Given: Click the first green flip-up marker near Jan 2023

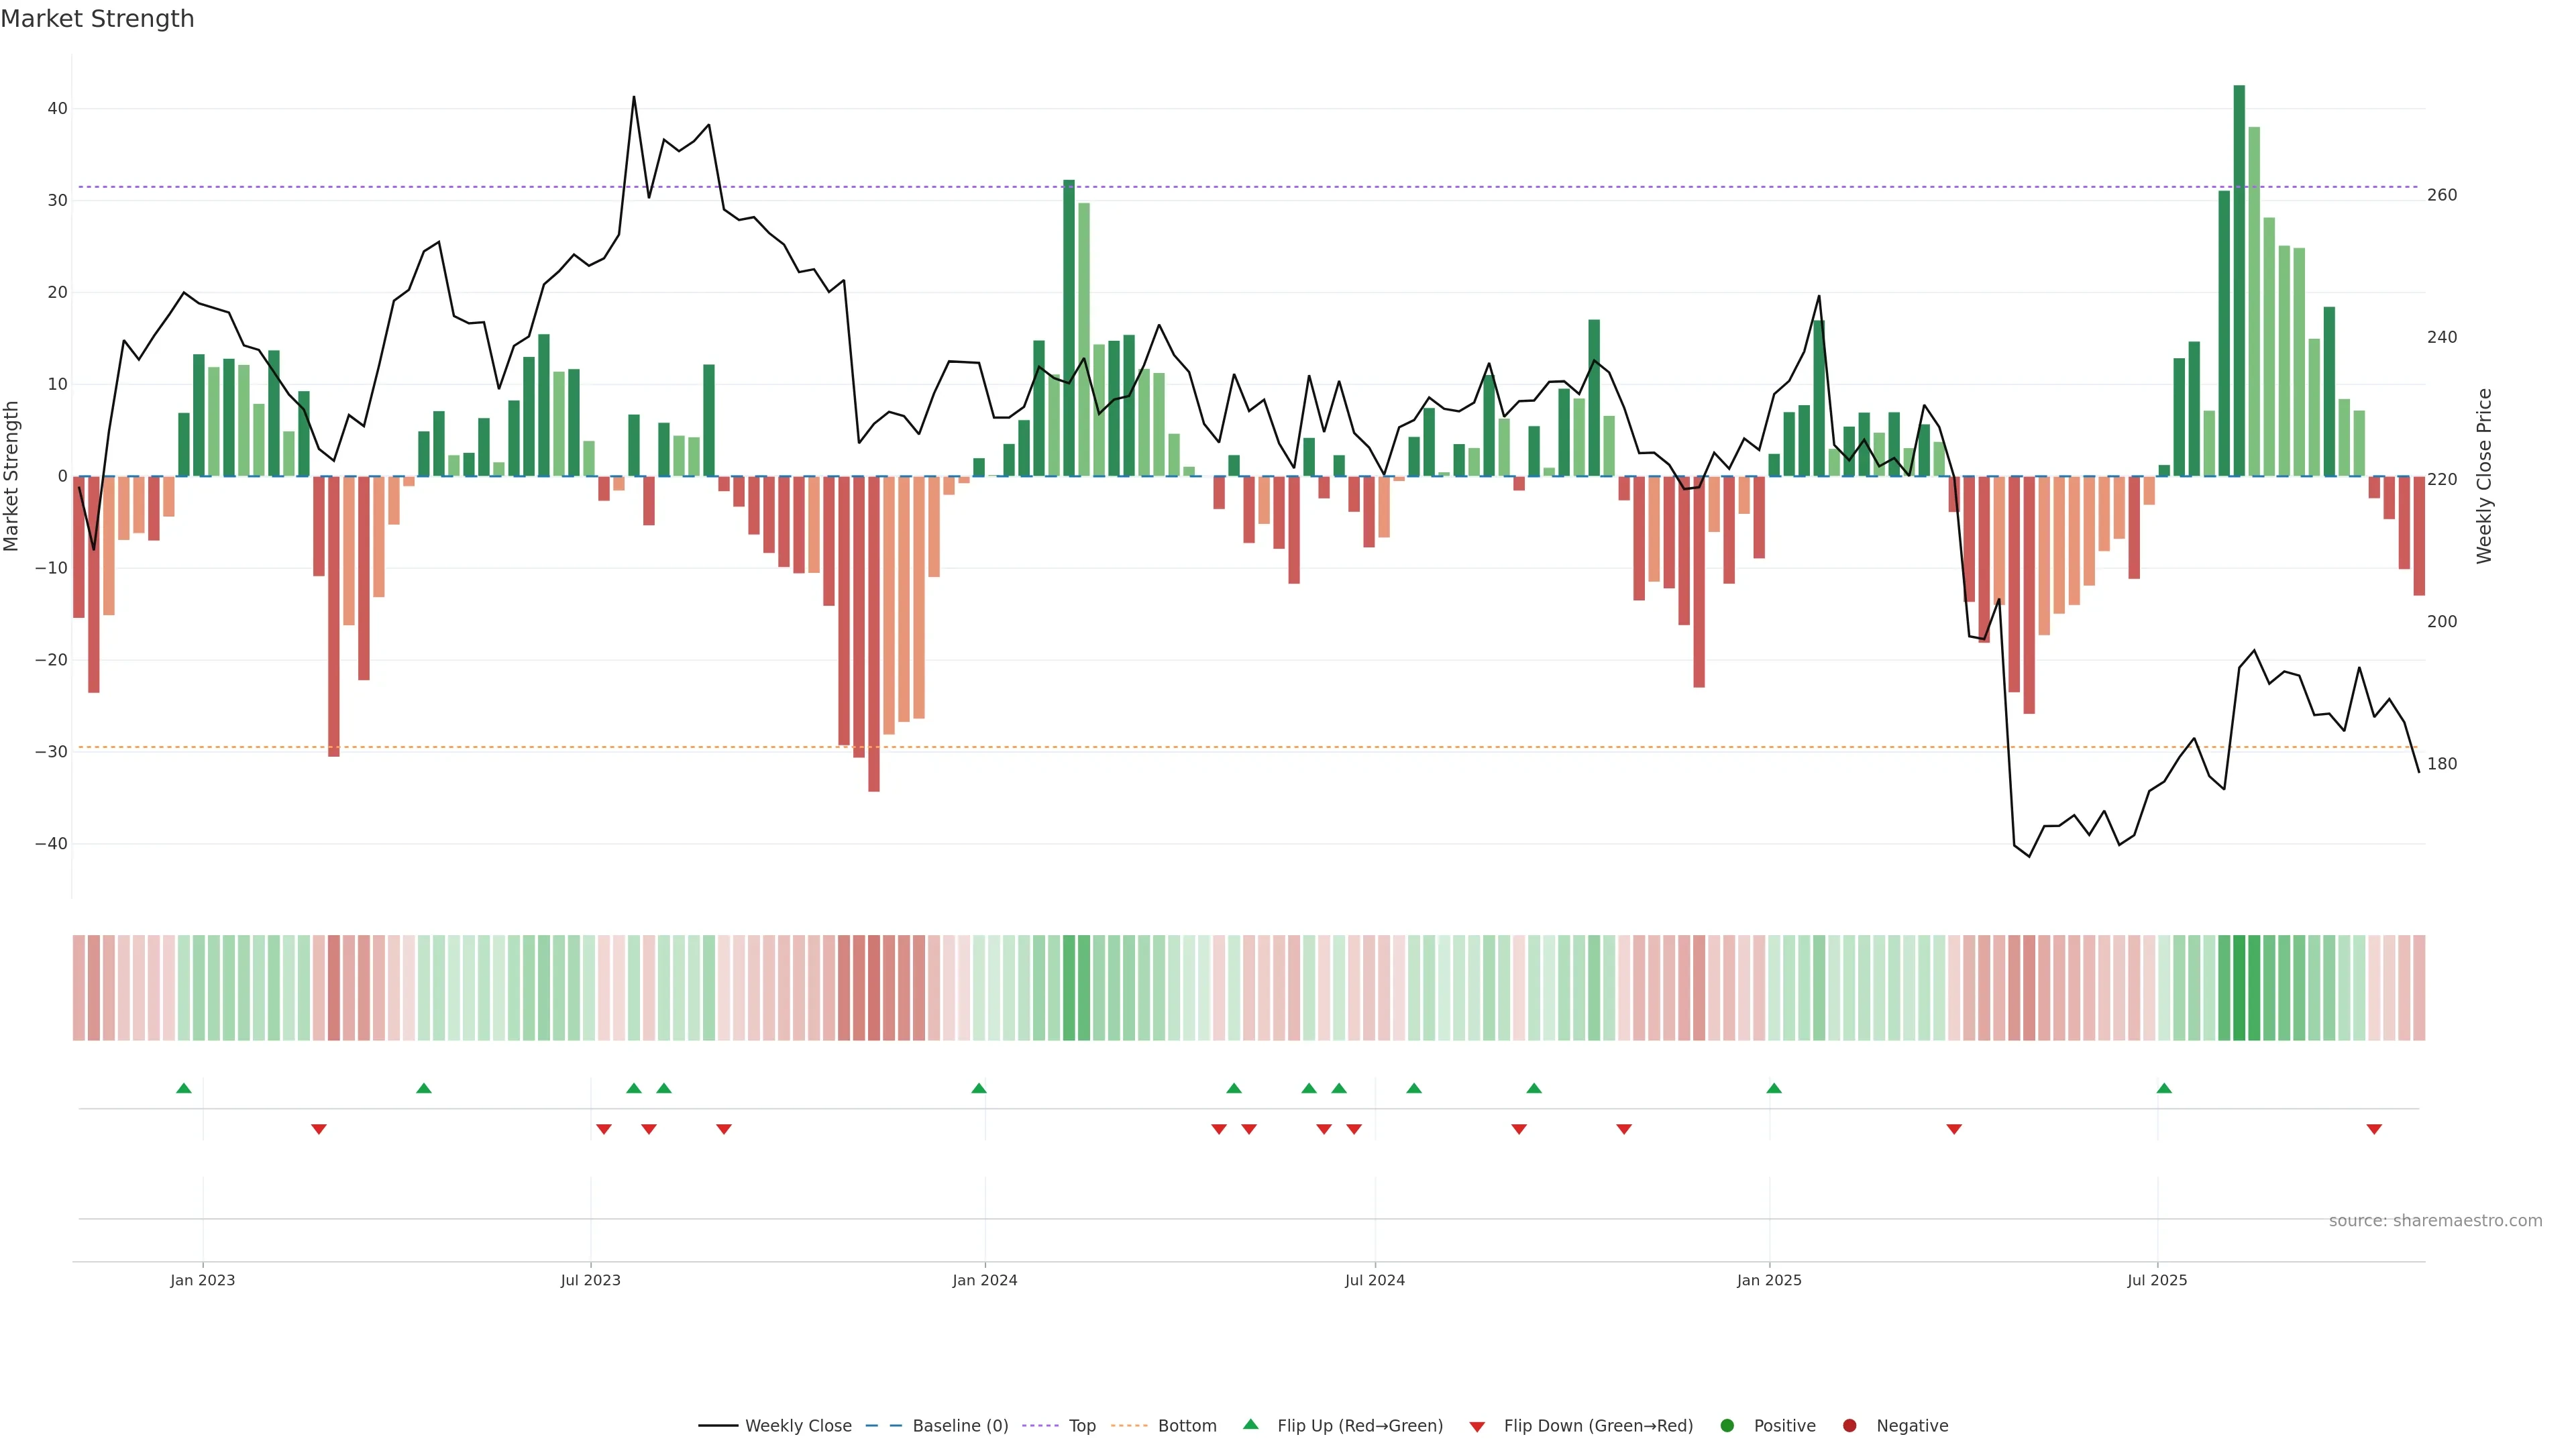Looking at the screenshot, I should (184, 1088).
